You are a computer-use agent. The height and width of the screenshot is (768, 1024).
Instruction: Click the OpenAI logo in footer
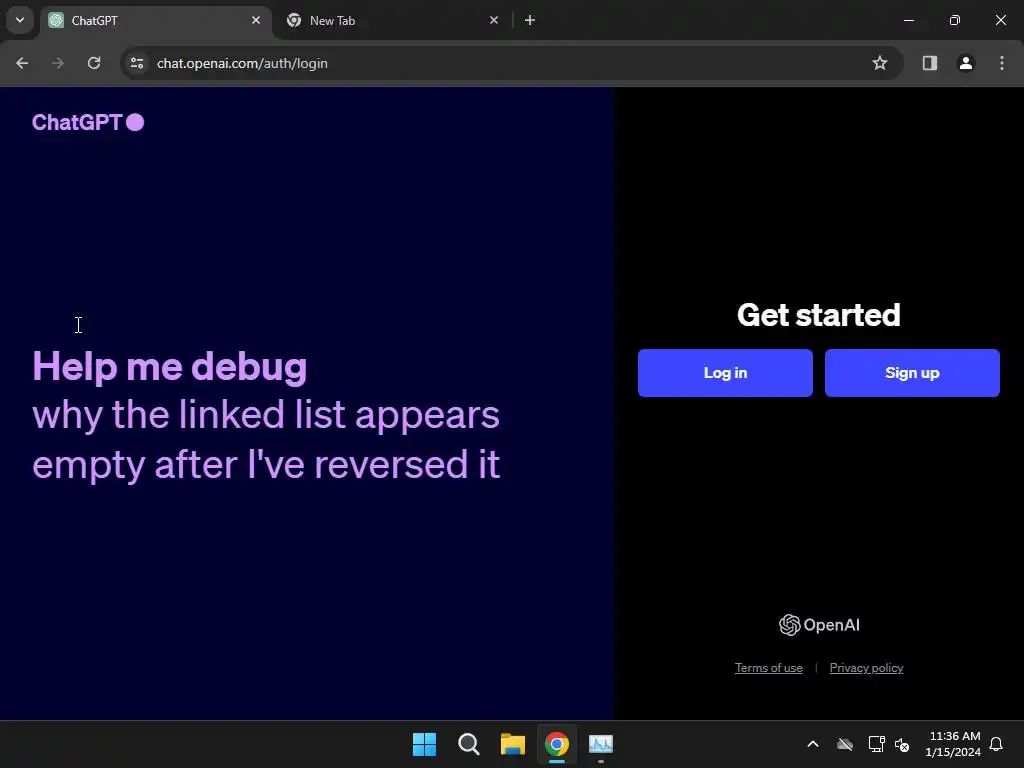coord(819,625)
